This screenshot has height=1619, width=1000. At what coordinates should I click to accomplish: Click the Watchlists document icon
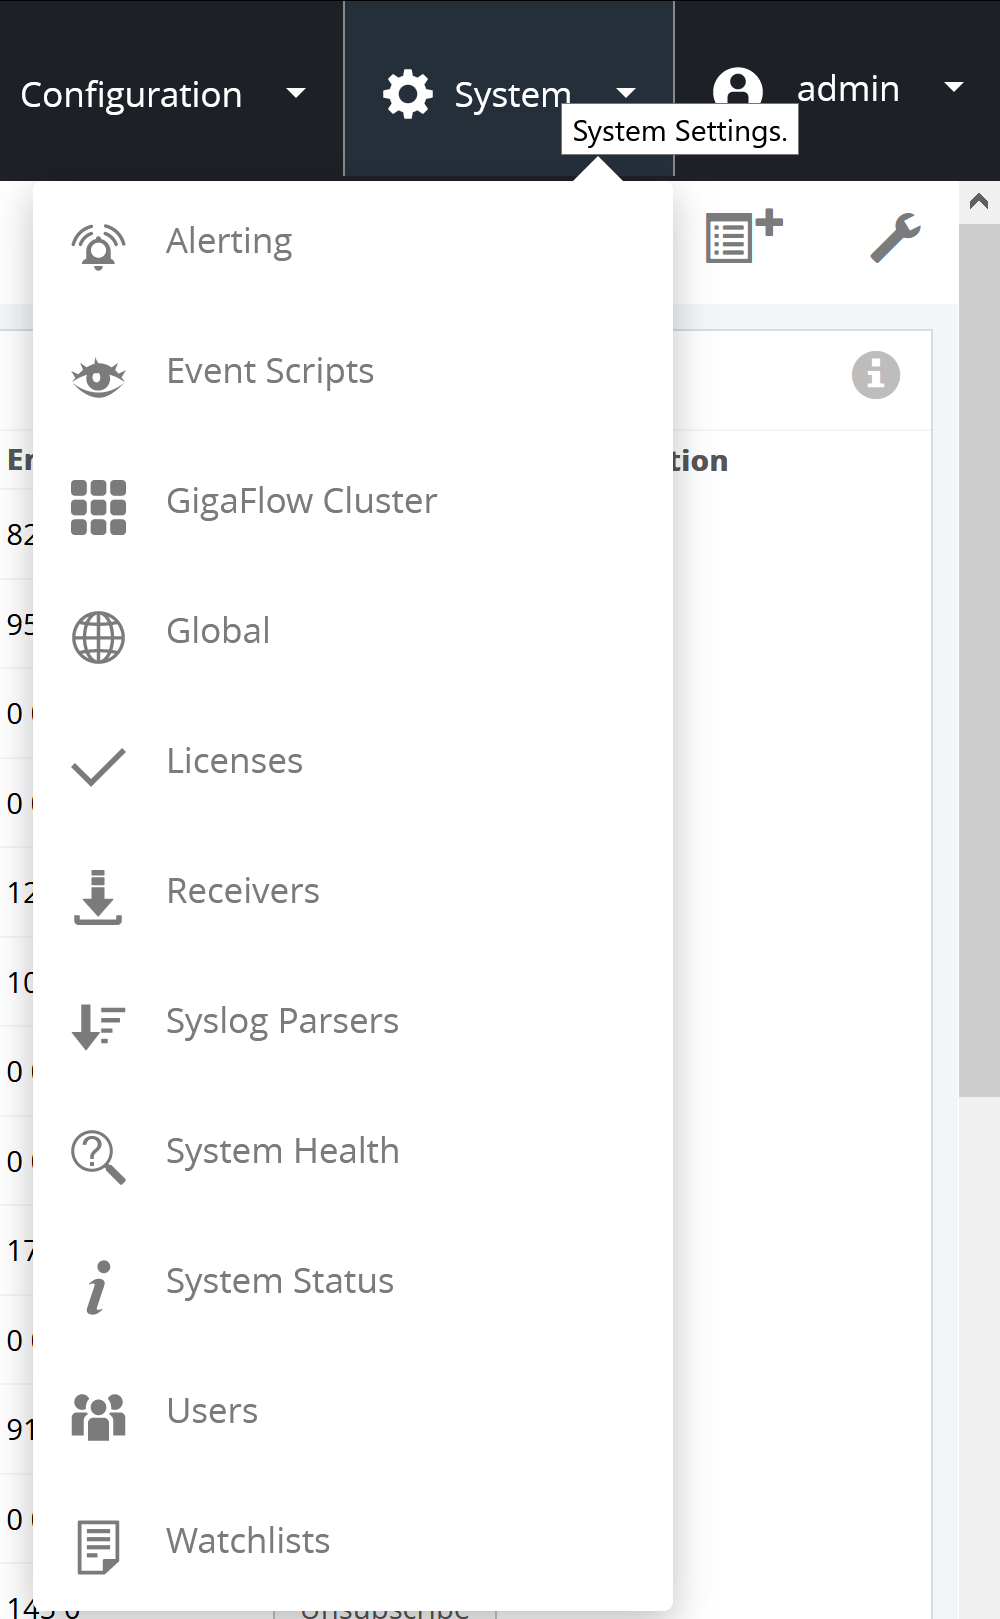pos(98,1547)
